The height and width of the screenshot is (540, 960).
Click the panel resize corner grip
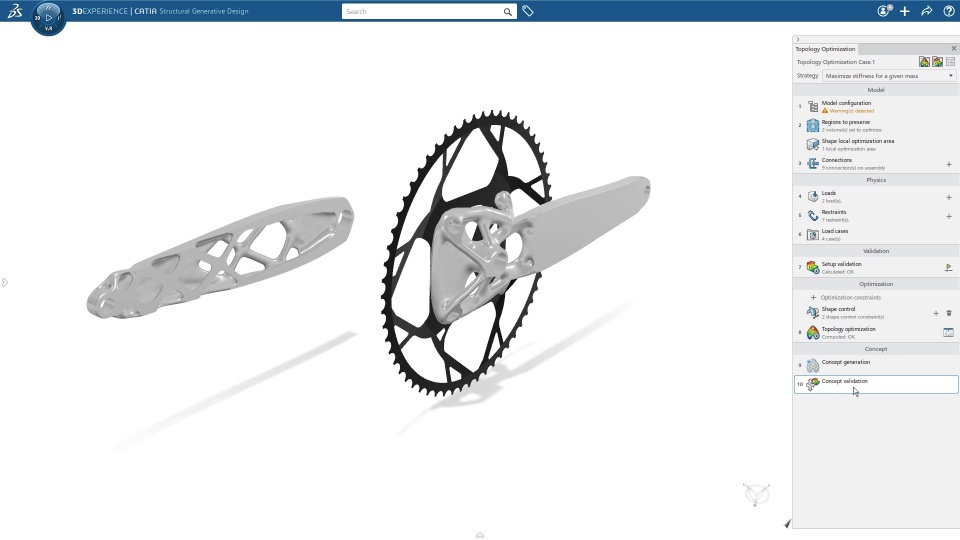787,523
